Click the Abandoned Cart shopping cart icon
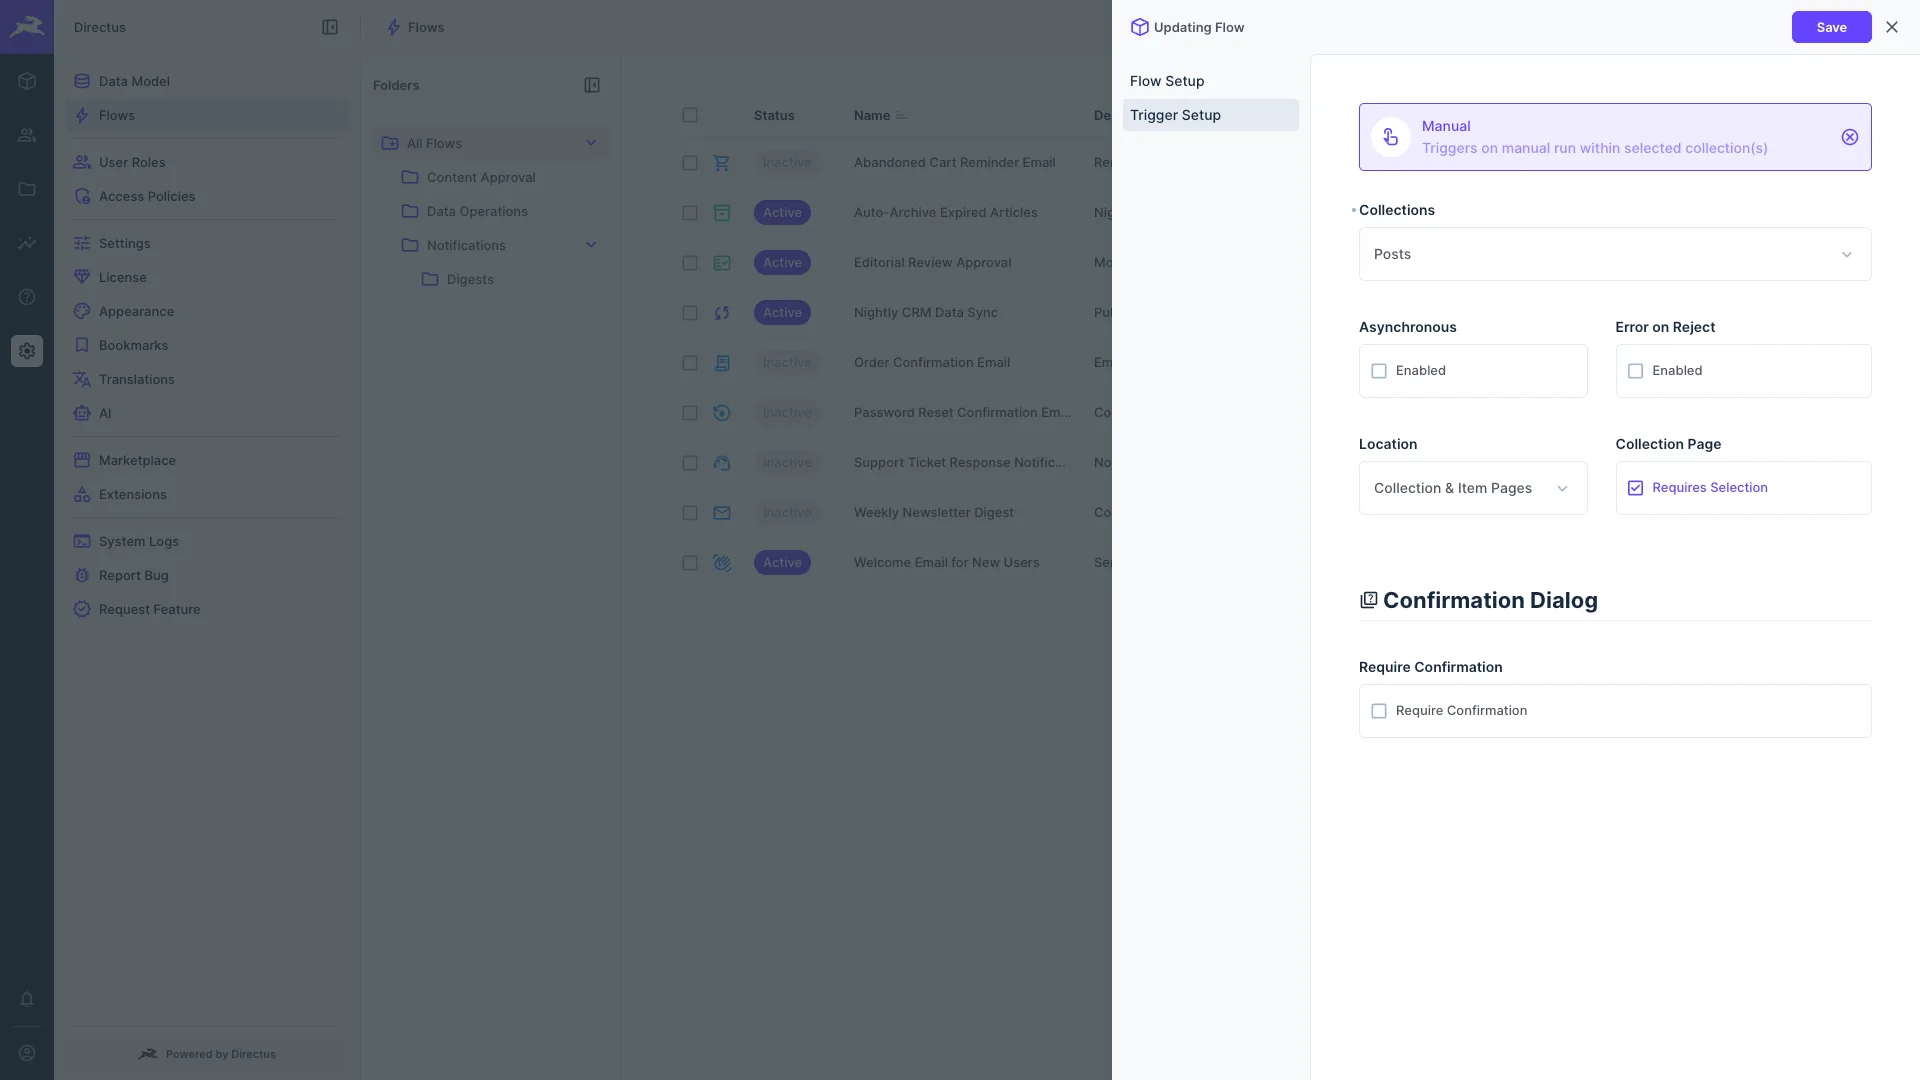This screenshot has height=1080, width=1920. [722, 163]
